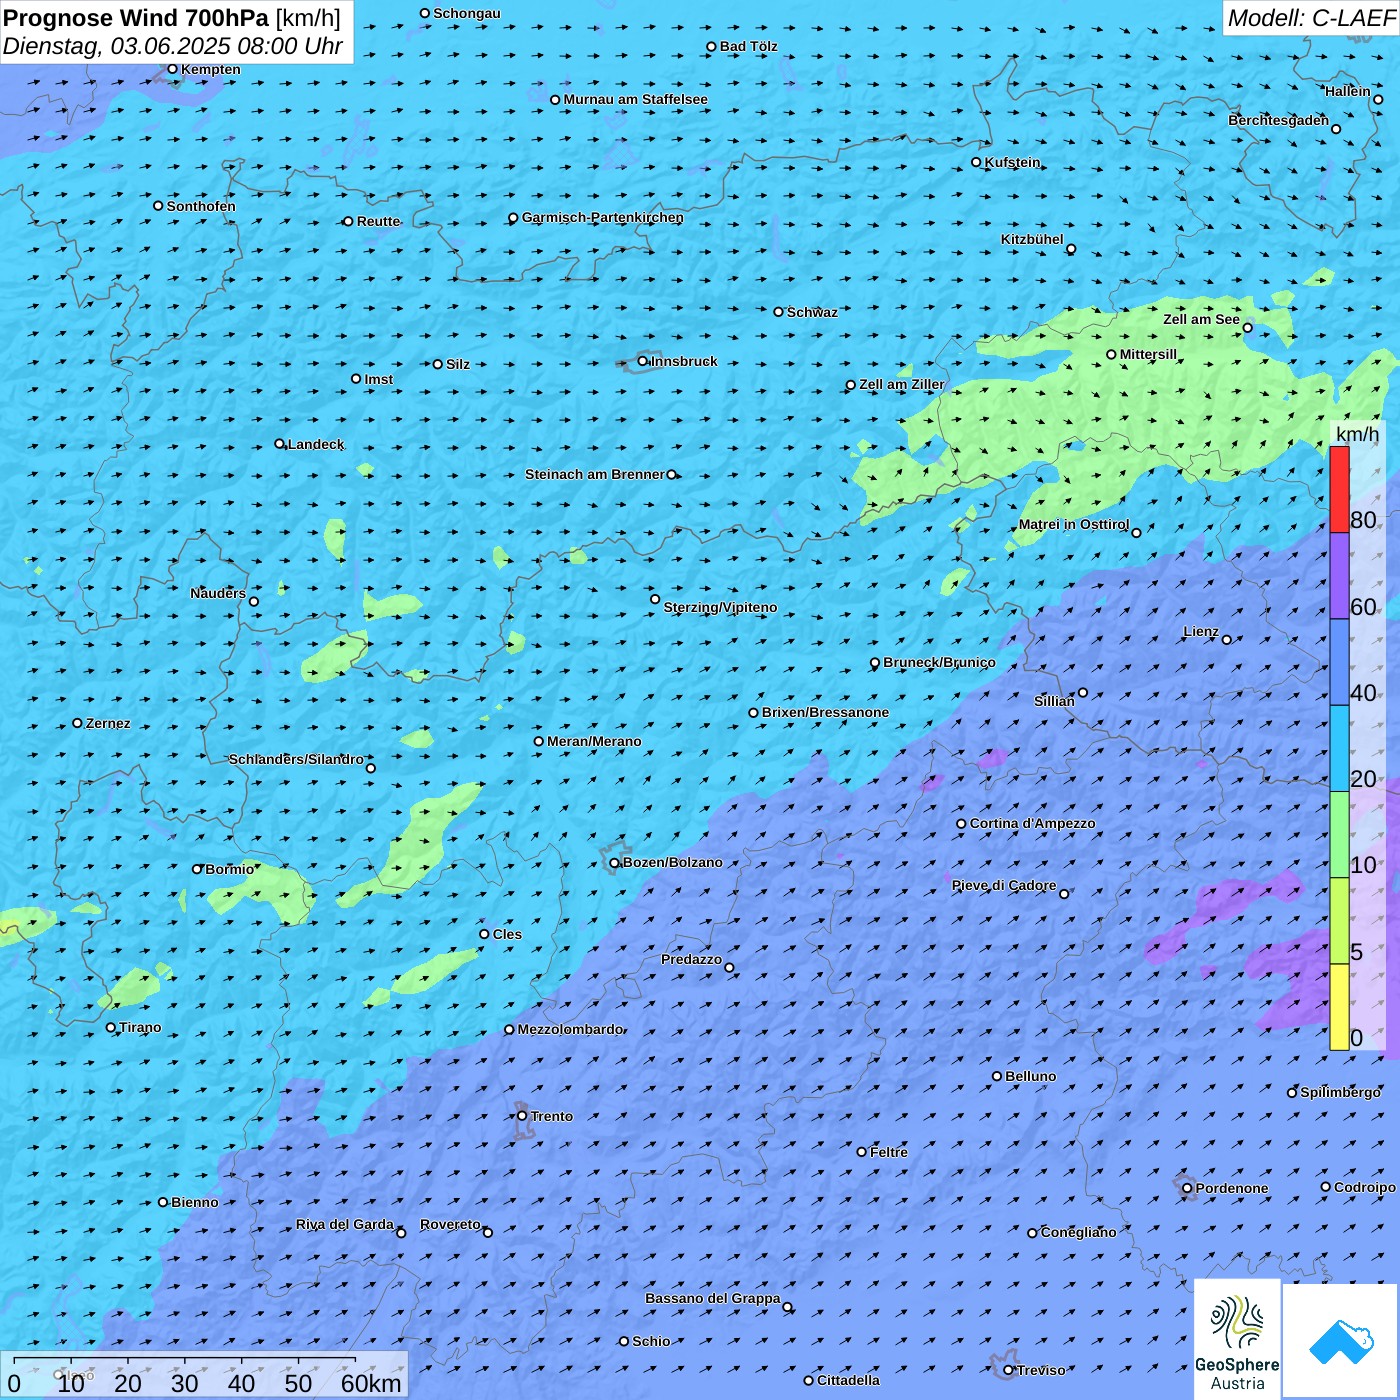Click the Meran/Merano city marker
Viewport: 1400px width, 1400px height.
pos(539,741)
